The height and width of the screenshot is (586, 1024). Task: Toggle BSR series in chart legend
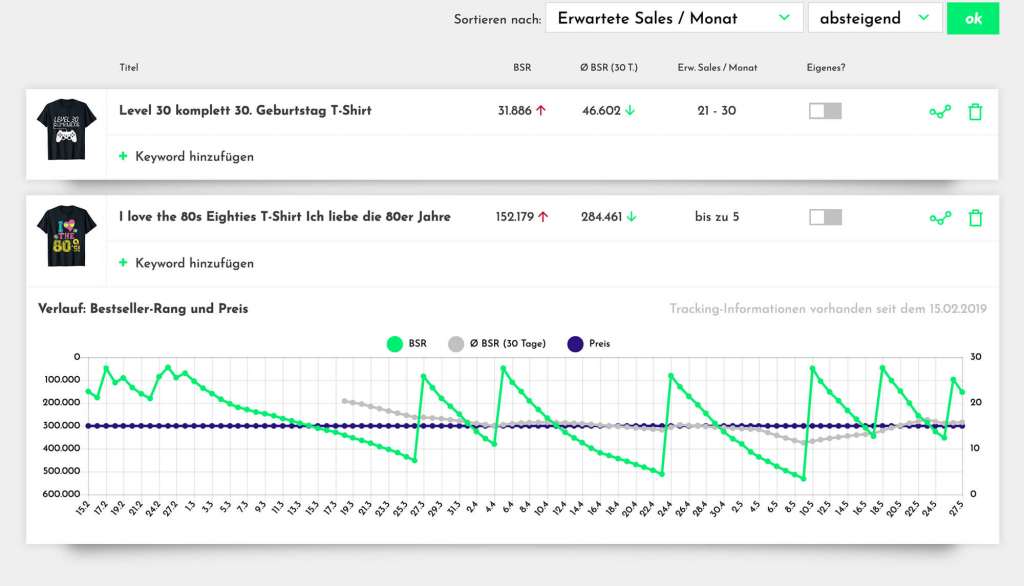(x=406, y=344)
